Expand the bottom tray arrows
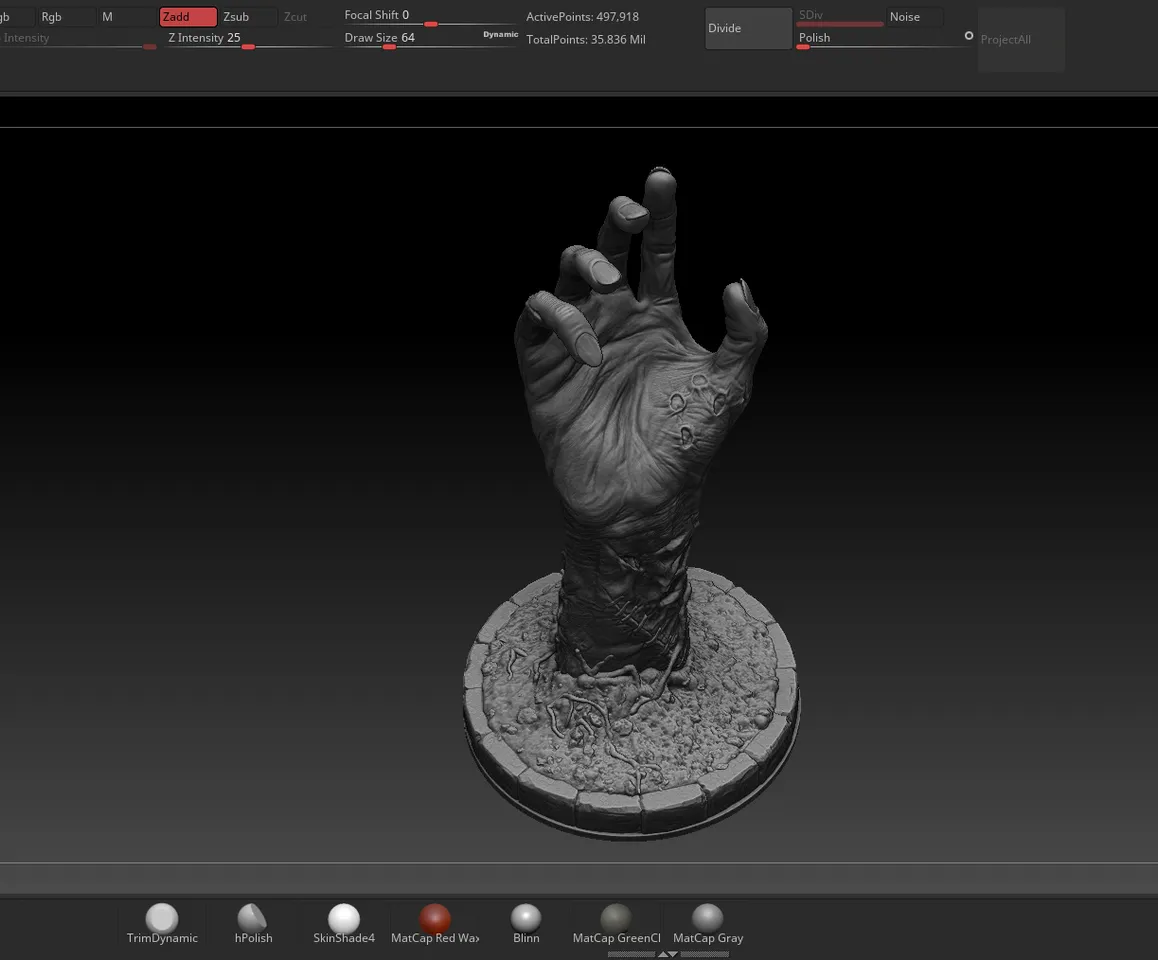 [x=668, y=953]
